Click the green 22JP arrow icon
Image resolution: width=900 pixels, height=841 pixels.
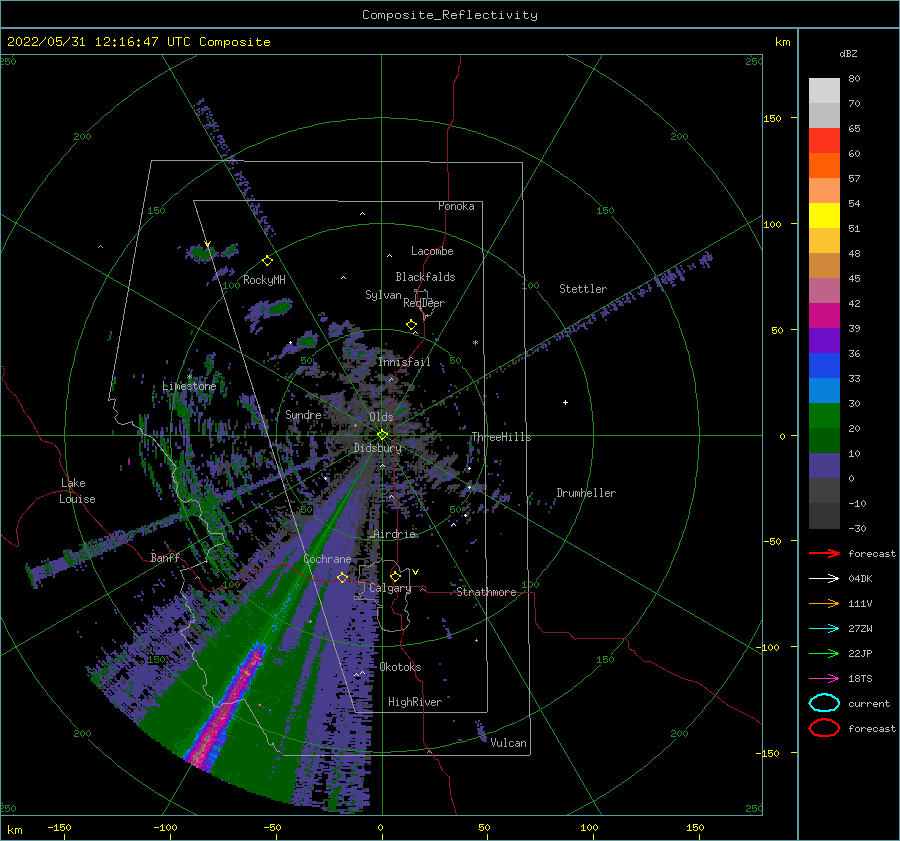[x=824, y=653]
